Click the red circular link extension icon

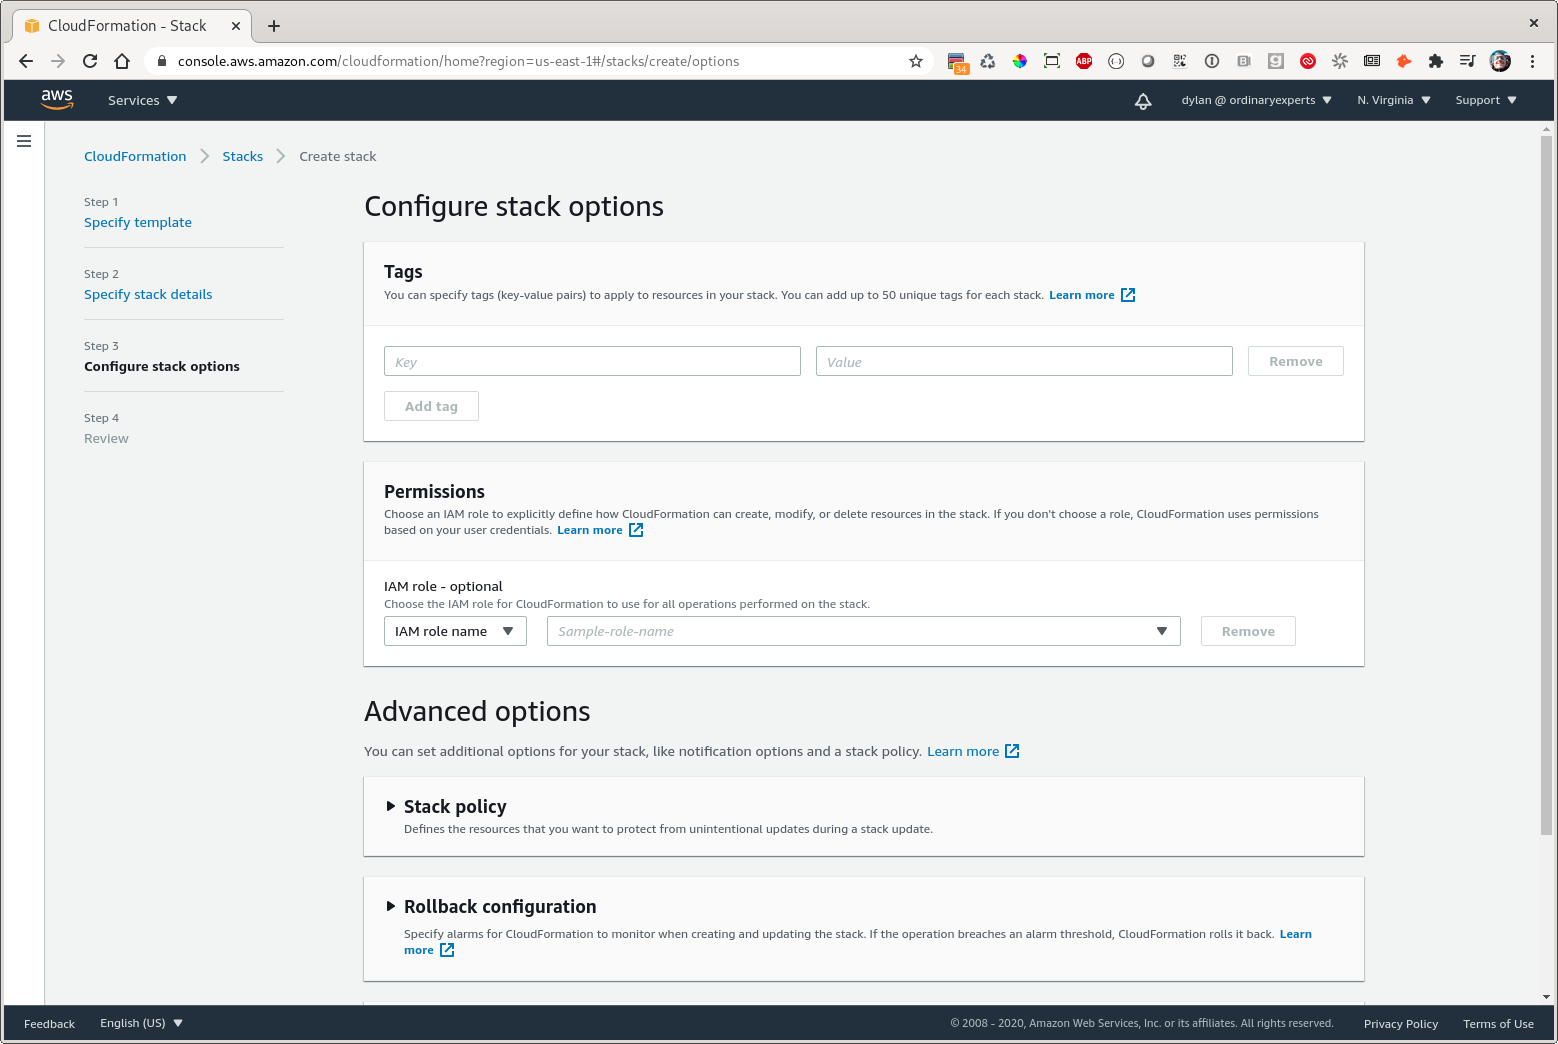(1308, 61)
